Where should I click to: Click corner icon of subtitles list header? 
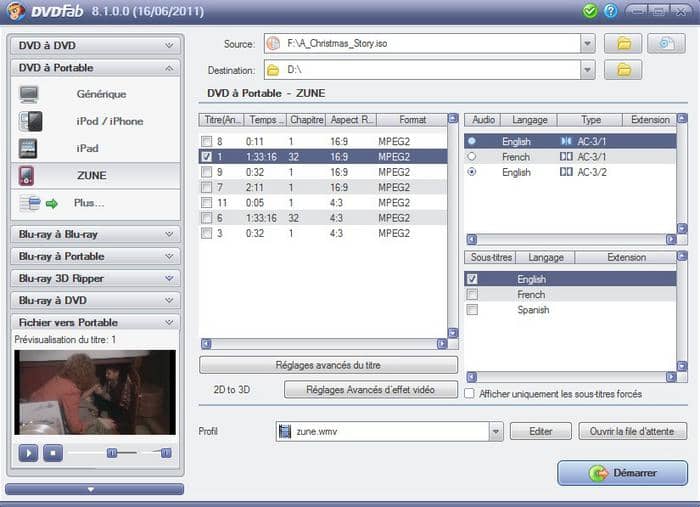click(x=682, y=256)
